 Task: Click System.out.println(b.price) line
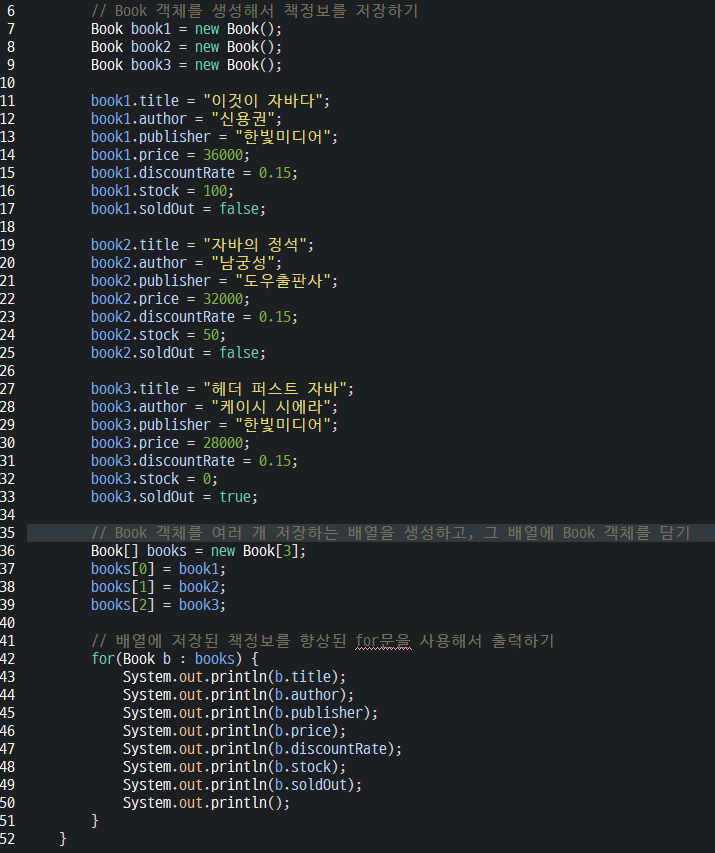pos(235,730)
